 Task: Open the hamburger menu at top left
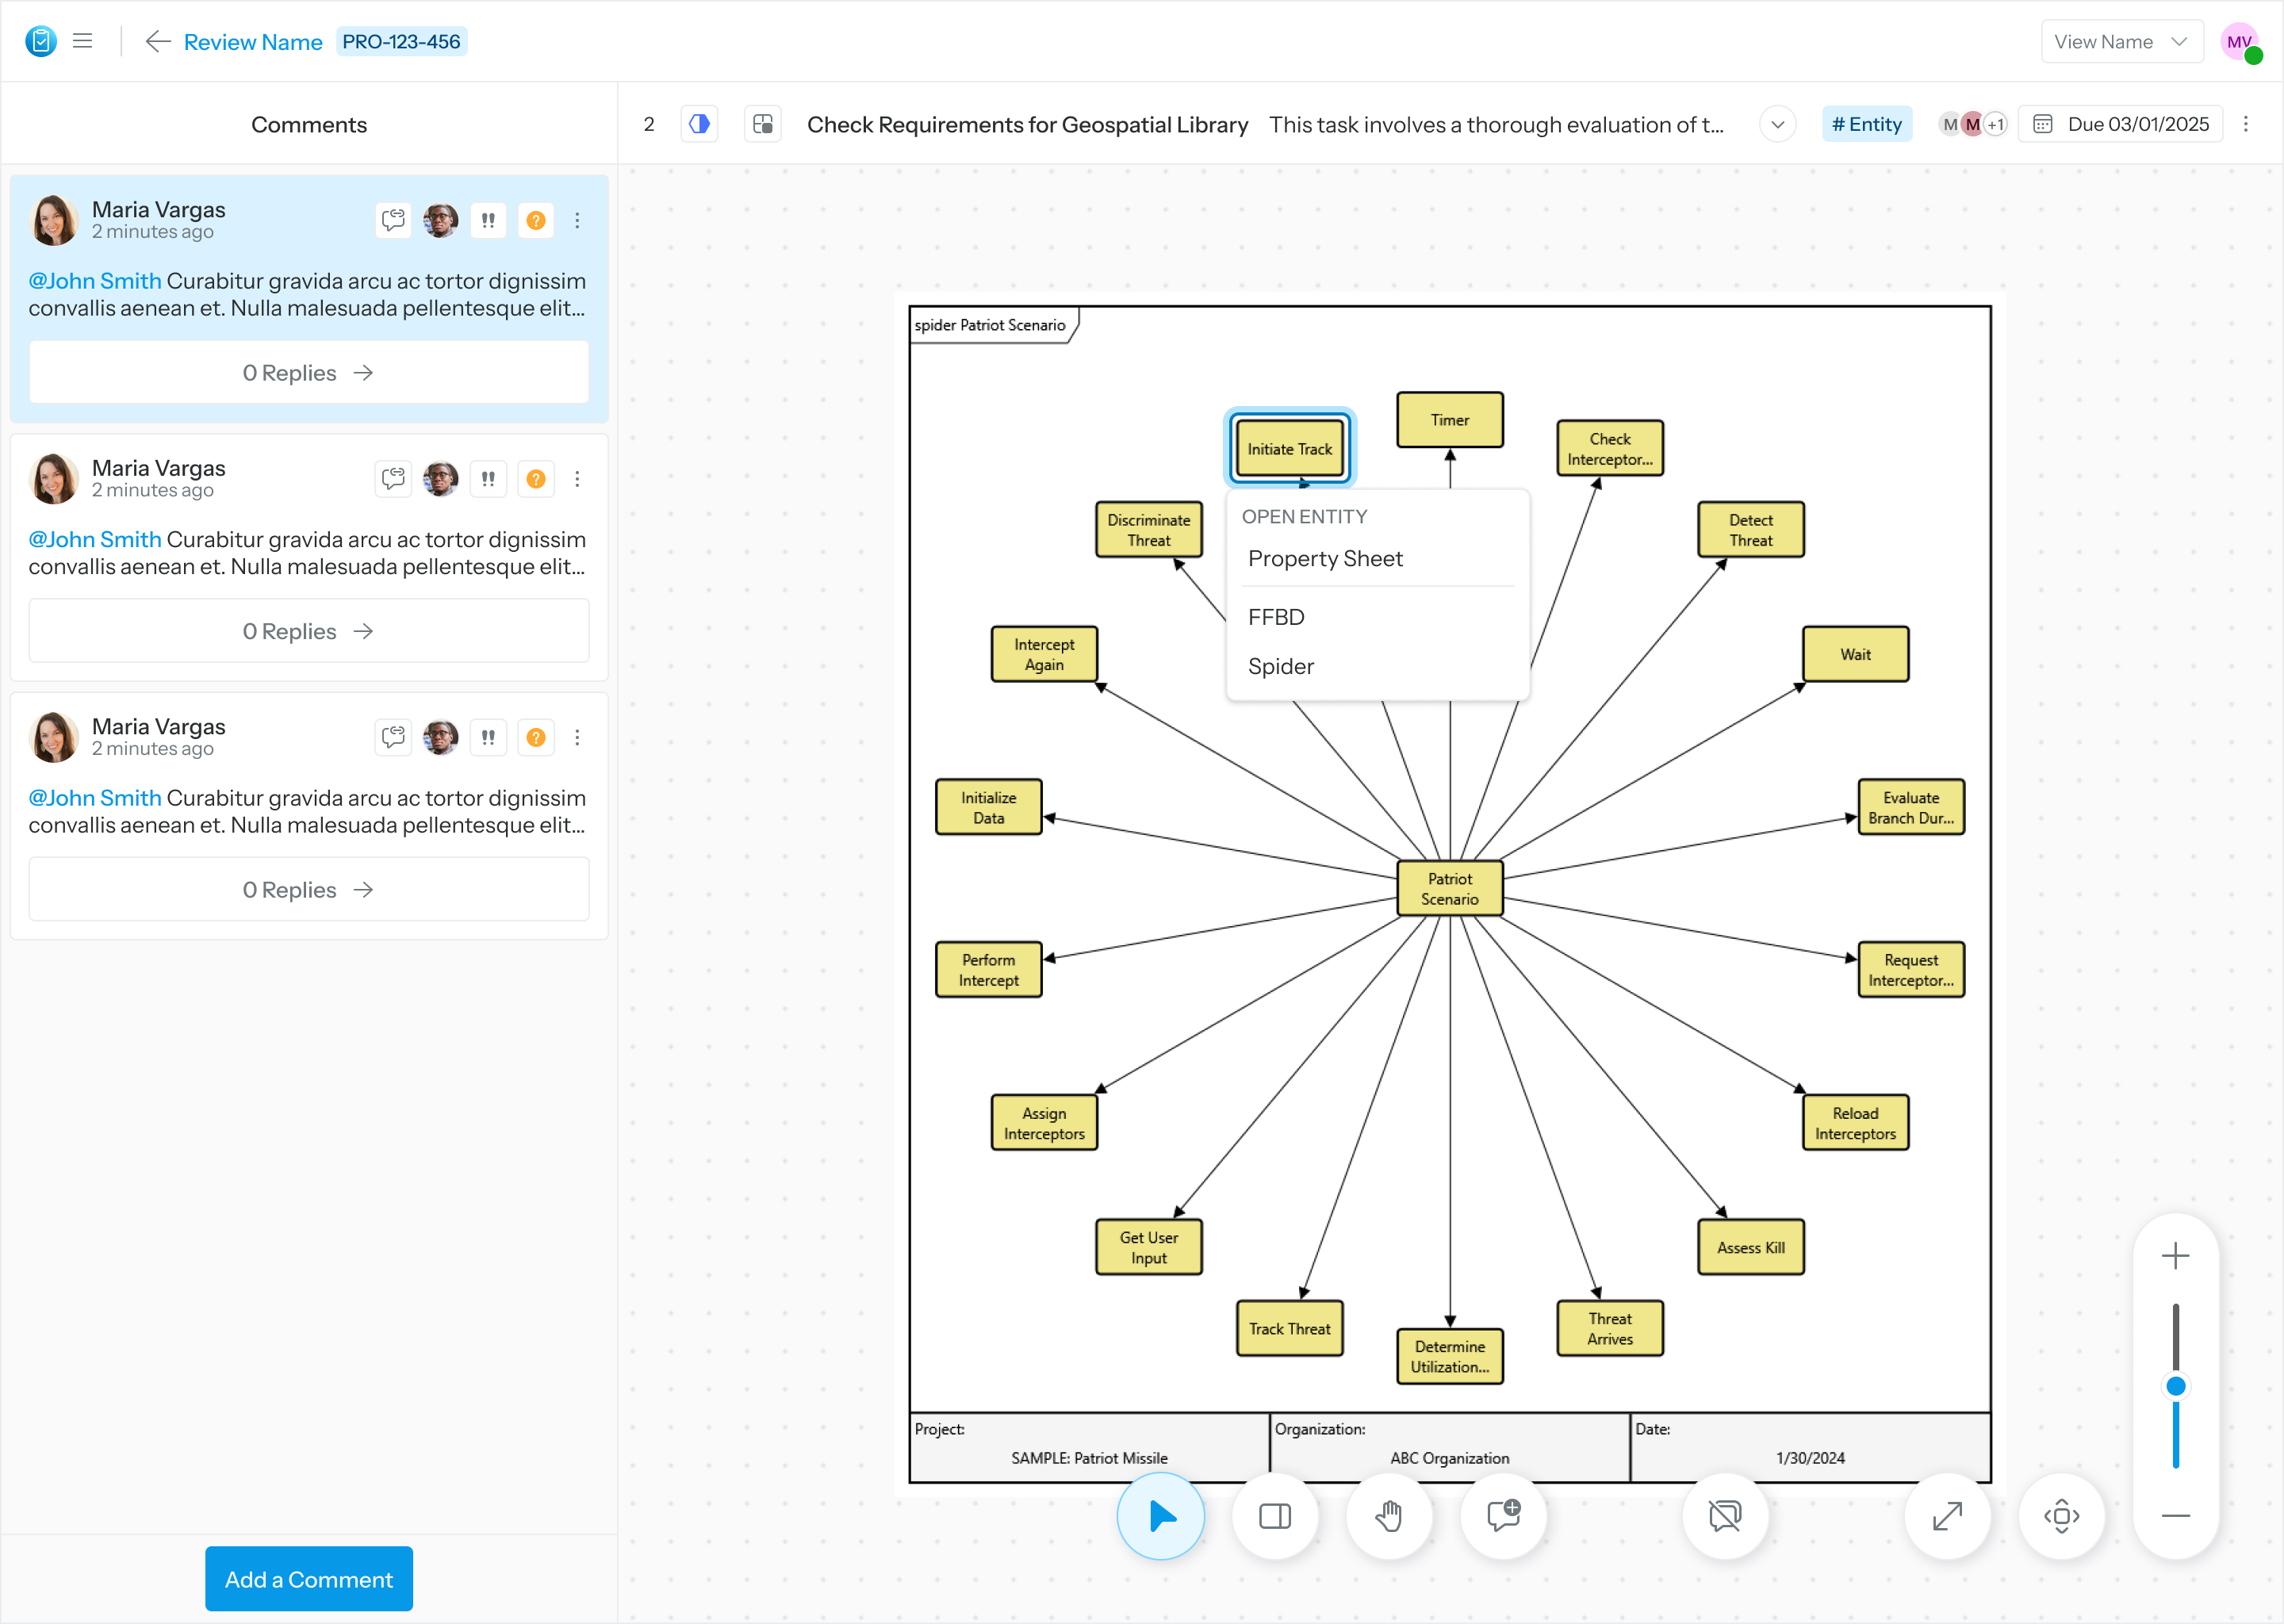point(83,40)
